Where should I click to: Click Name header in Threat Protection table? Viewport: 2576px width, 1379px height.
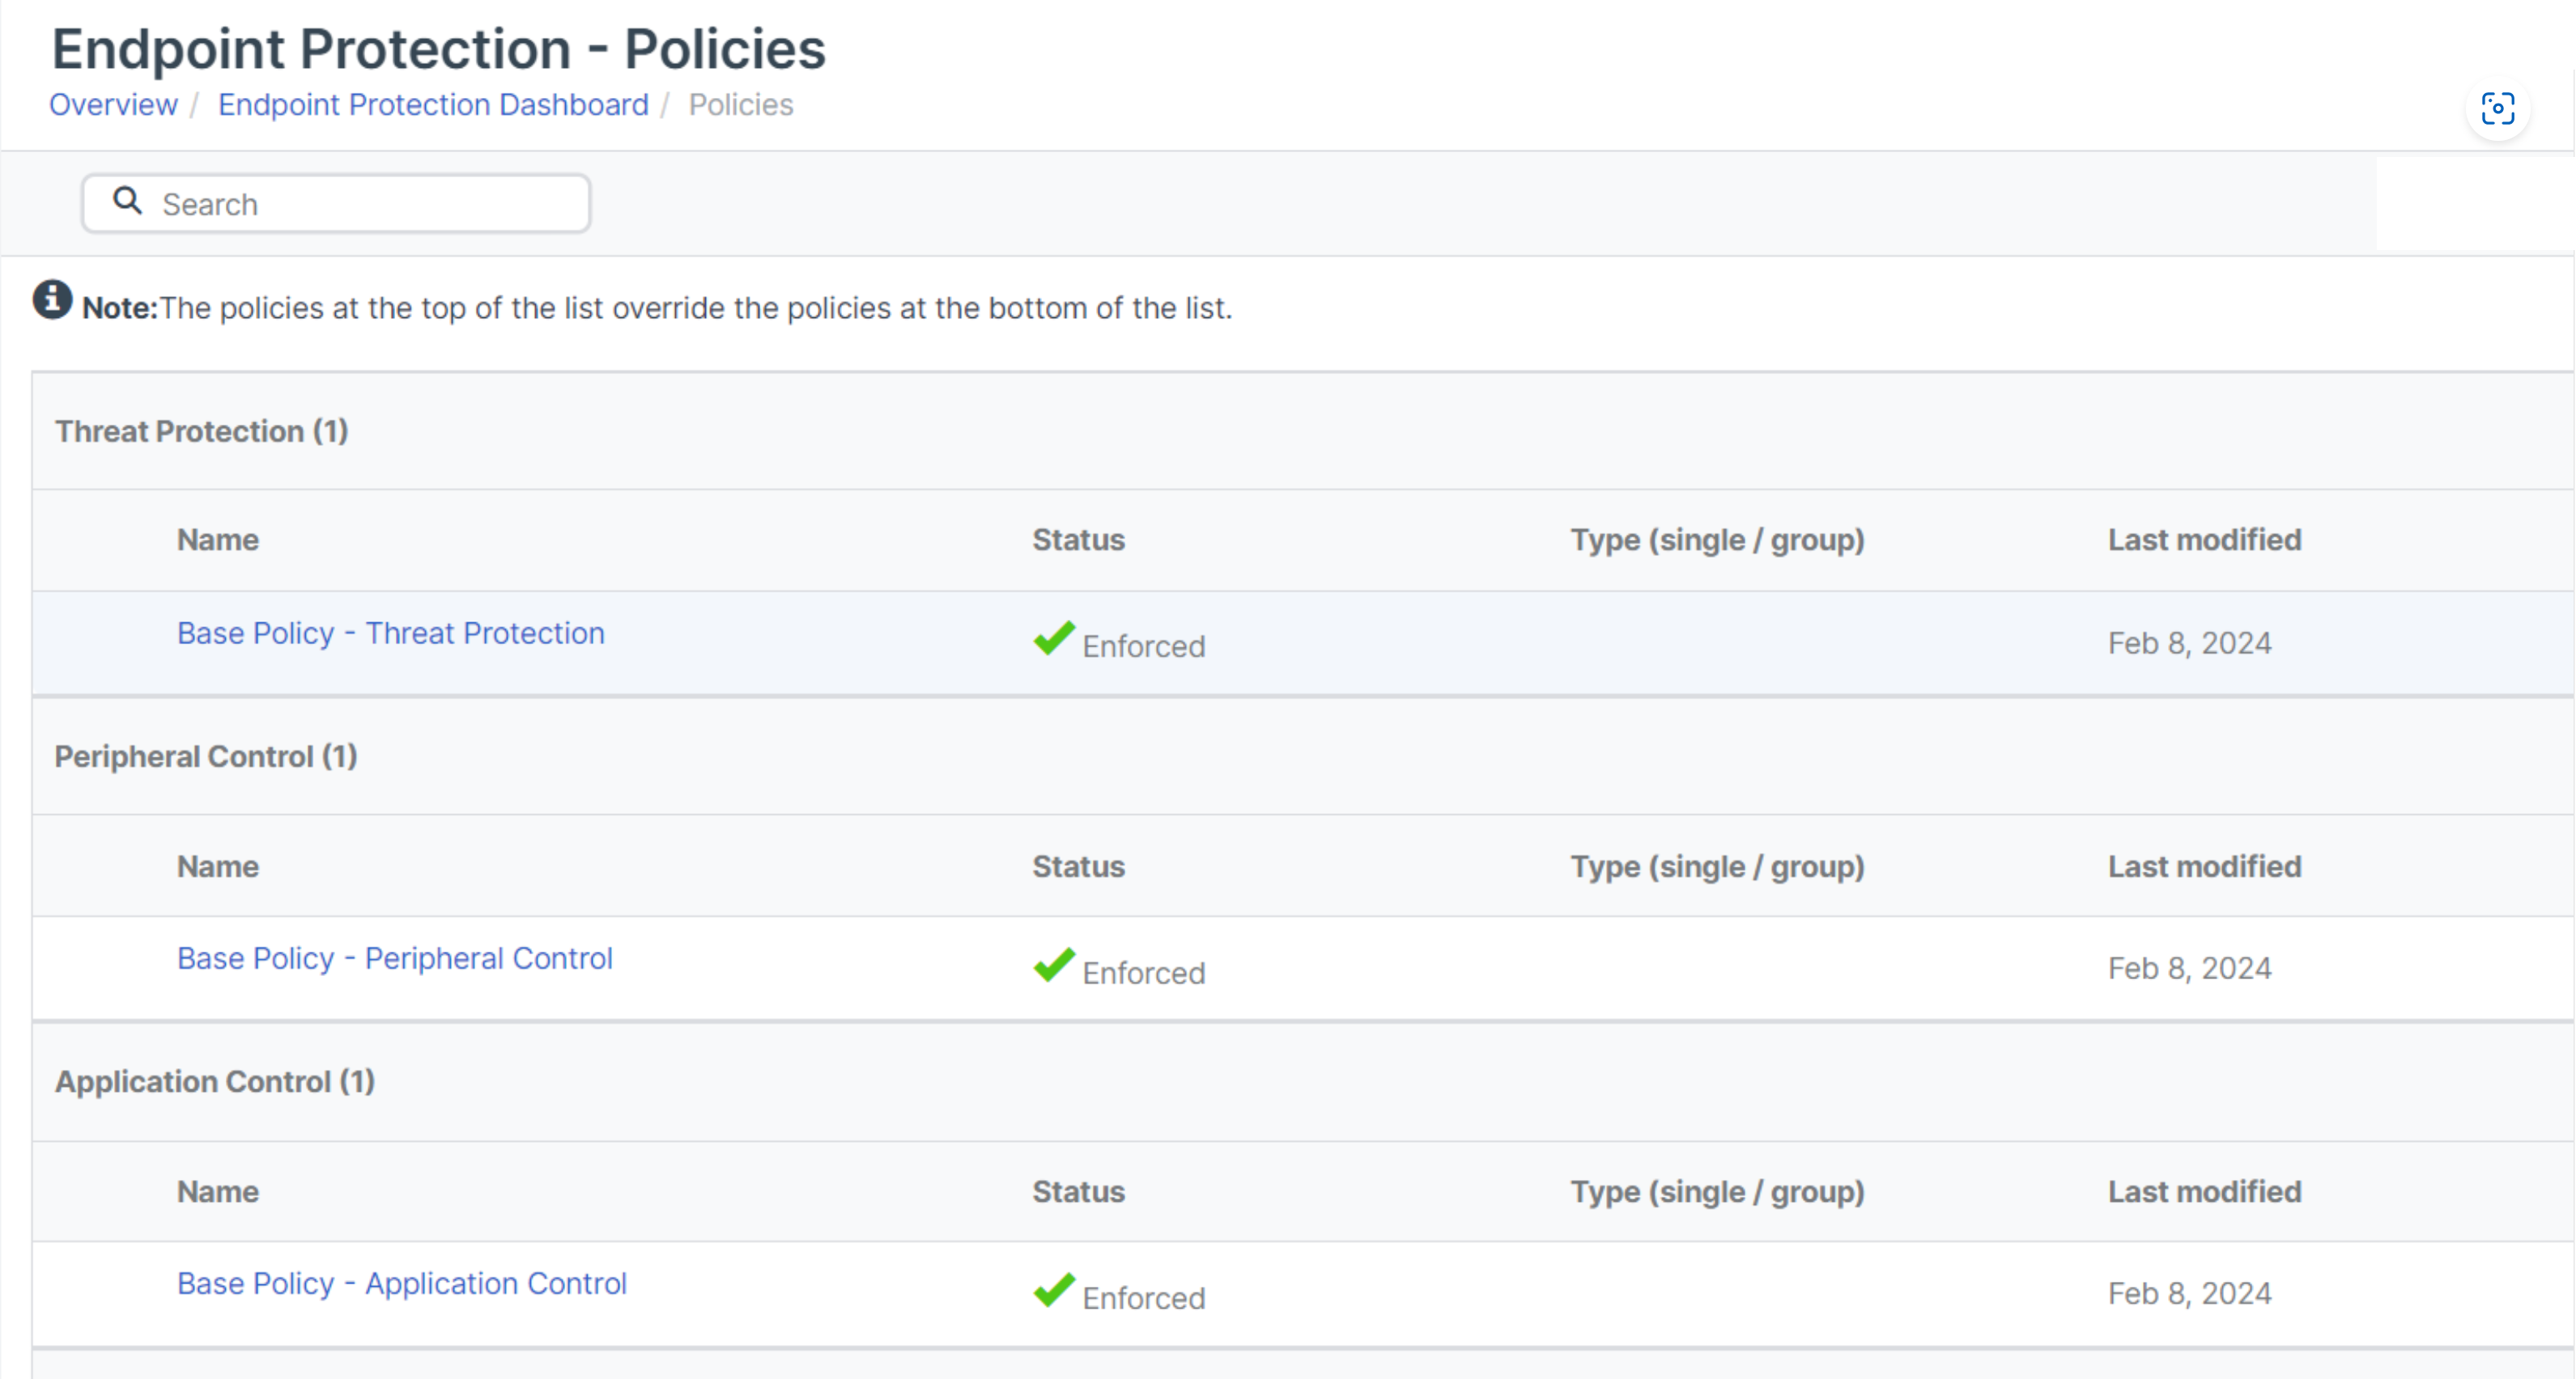(218, 540)
